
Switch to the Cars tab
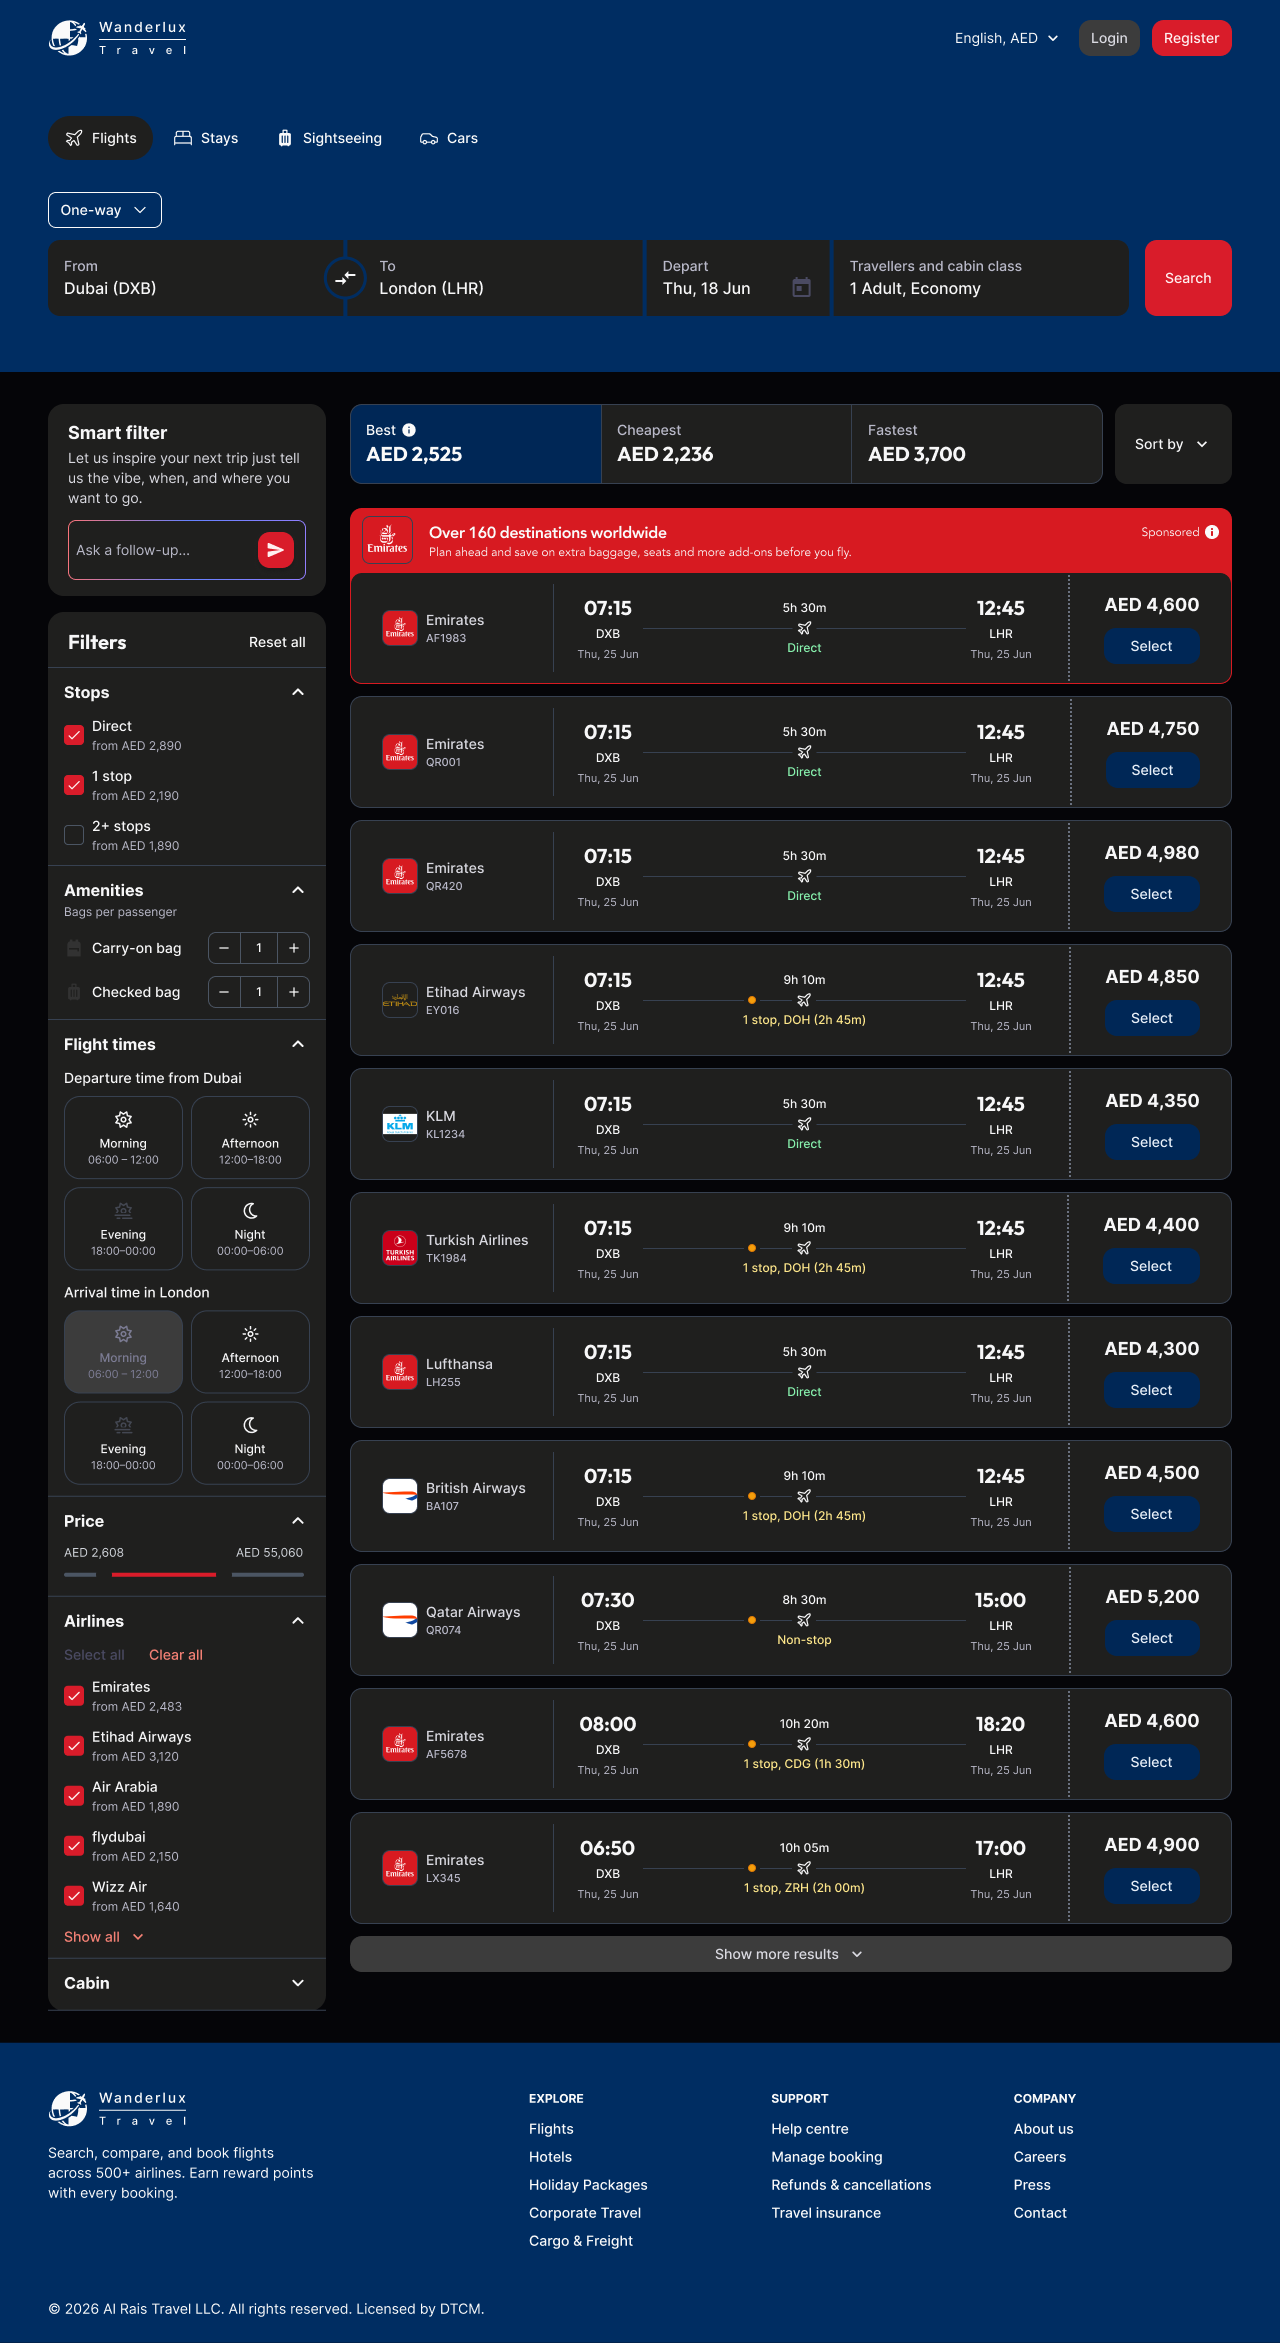click(449, 138)
